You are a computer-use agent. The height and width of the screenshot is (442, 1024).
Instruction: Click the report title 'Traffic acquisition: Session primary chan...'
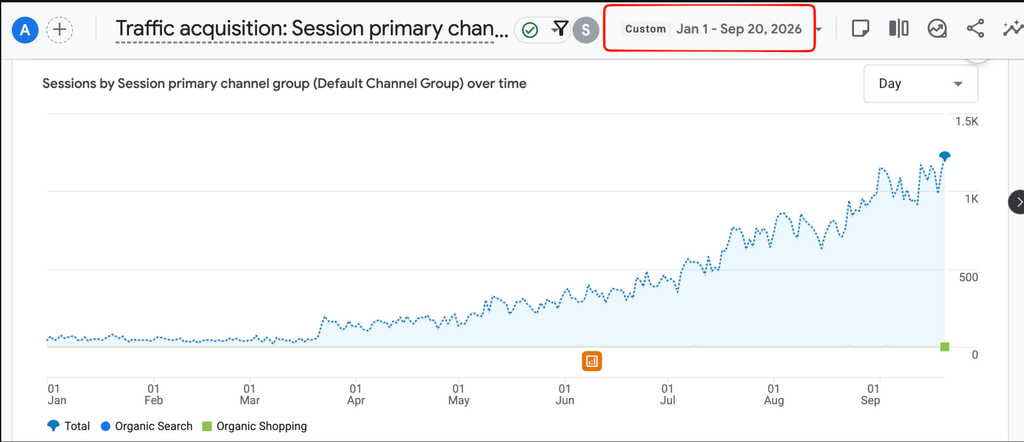pos(312,29)
